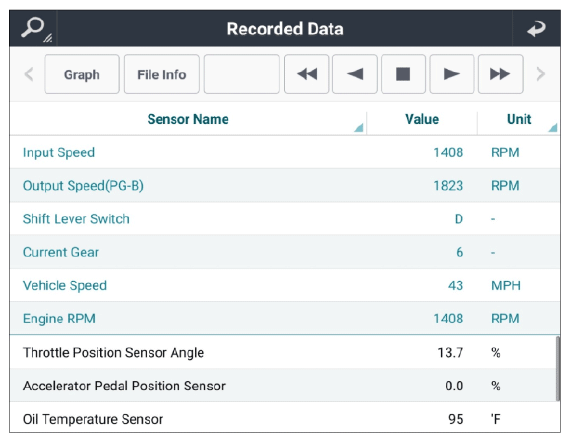Show previous toolbar items with left chevron
The width and height of the screenshot is (570, 442).
[29, 74]
